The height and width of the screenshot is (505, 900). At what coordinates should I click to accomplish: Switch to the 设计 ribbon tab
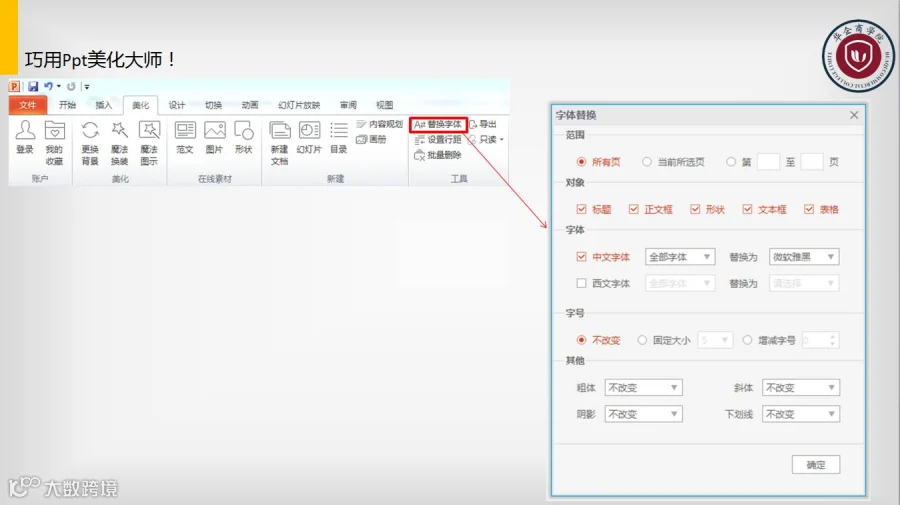click(177, 105)
